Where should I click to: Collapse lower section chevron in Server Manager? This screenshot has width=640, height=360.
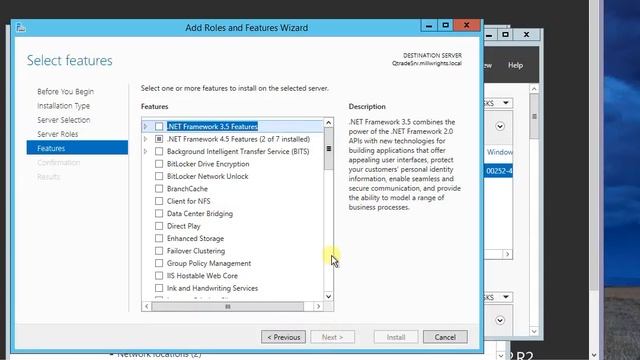(500, 320)
